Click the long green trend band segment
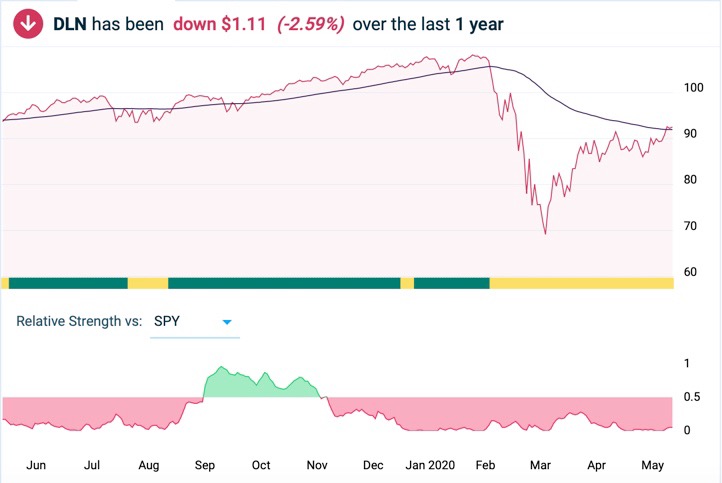Viewport: 722px width, 483px height. (x=284, y=283)
